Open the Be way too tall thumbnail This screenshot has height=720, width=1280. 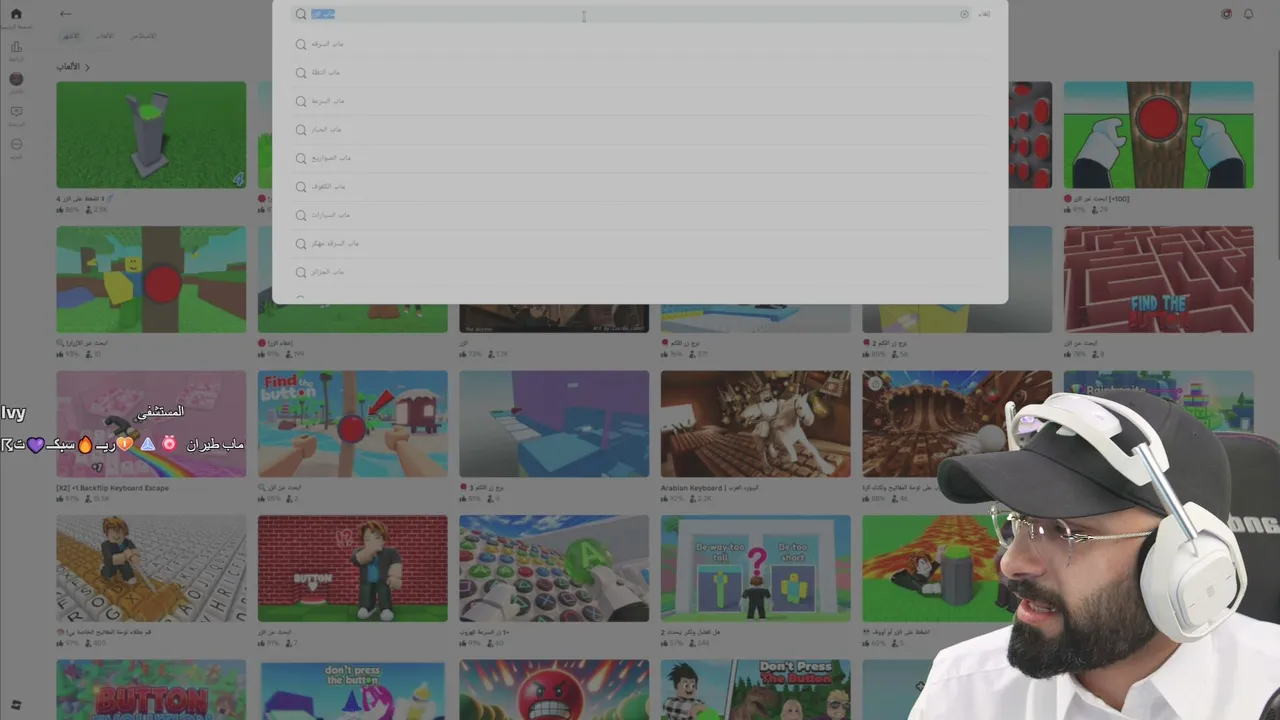(x=756, y=568)
